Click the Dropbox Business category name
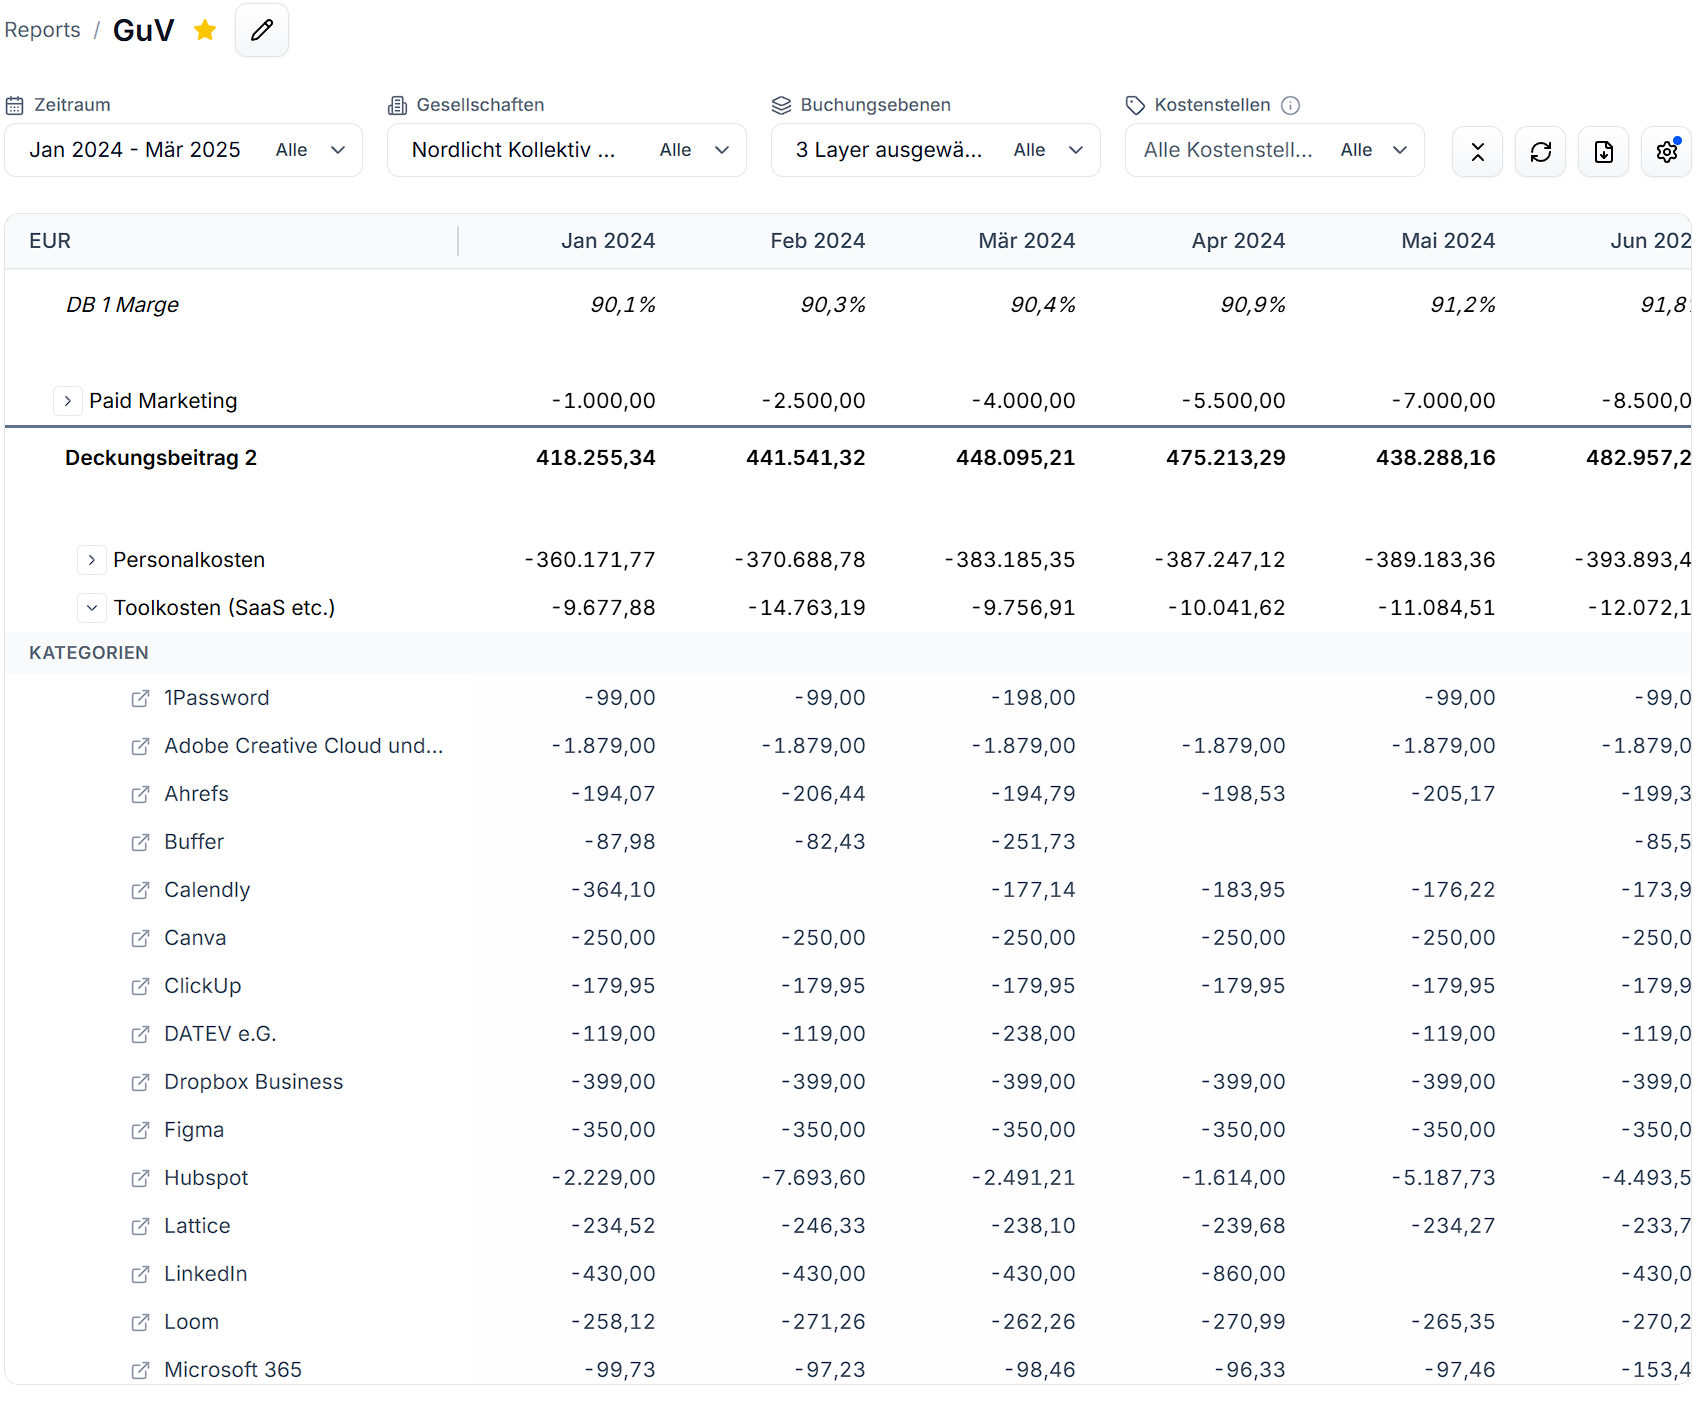 [254, 1082]
